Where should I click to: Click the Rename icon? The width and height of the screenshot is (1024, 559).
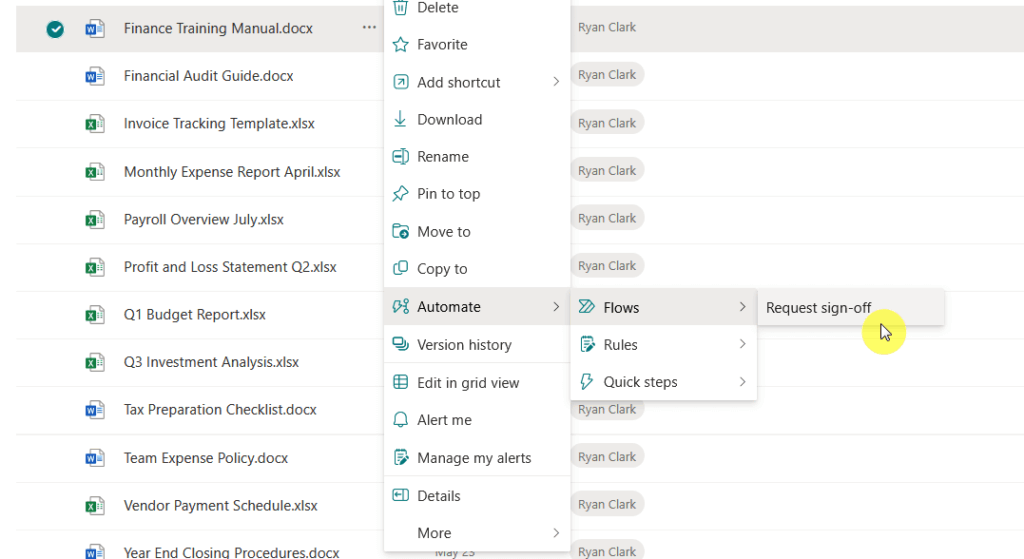[400, 157]
